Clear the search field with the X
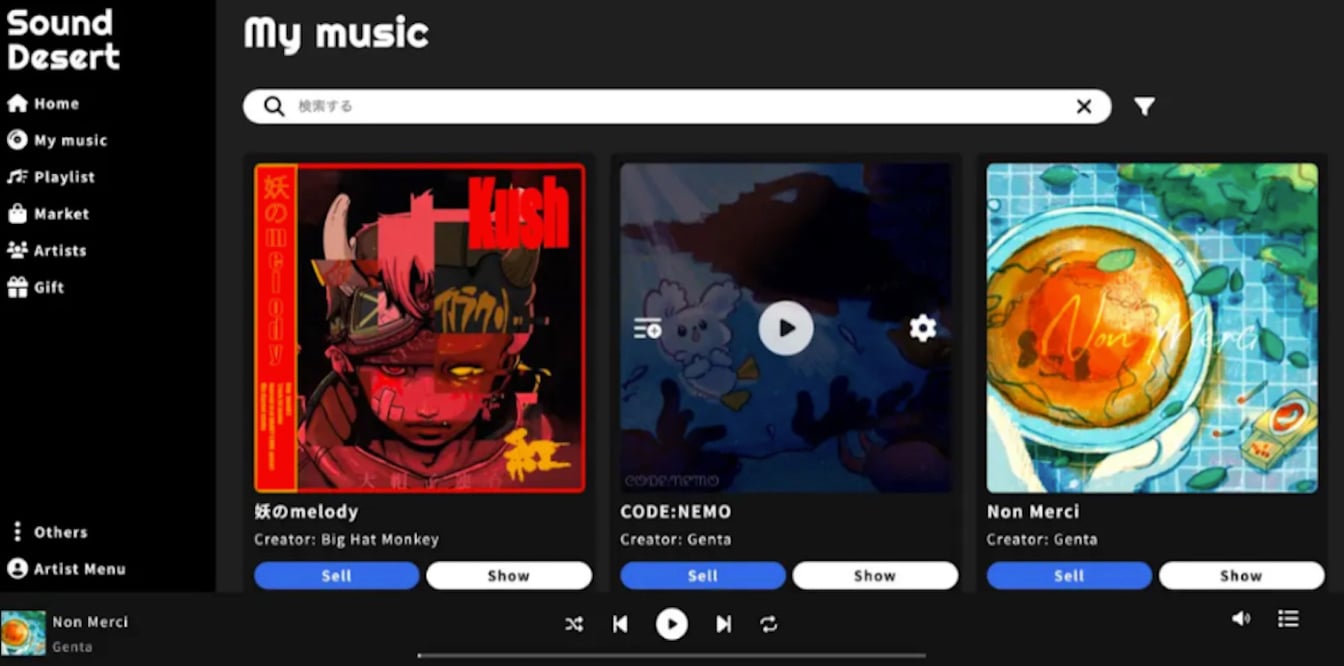The image size is (1344, 666). pyautogui.click(x=1084, y=106)
